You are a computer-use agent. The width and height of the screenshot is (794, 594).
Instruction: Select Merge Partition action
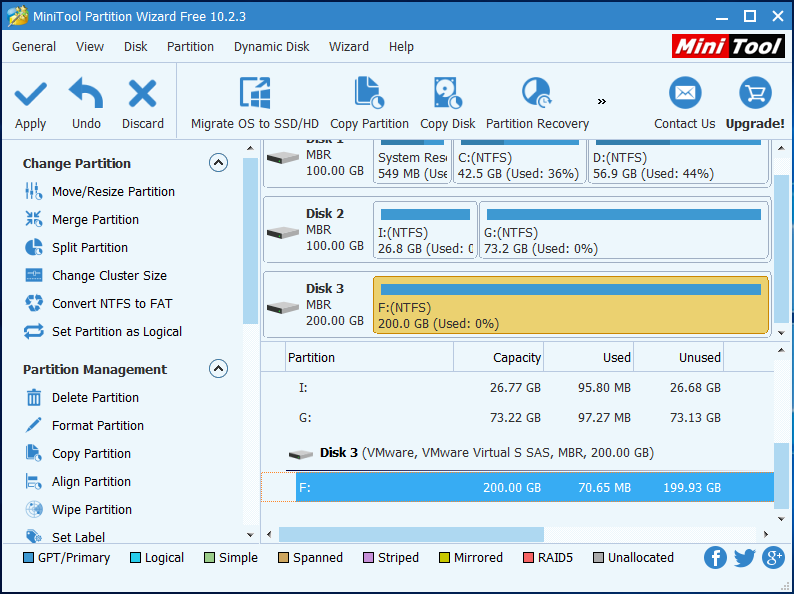pos(82,219)
